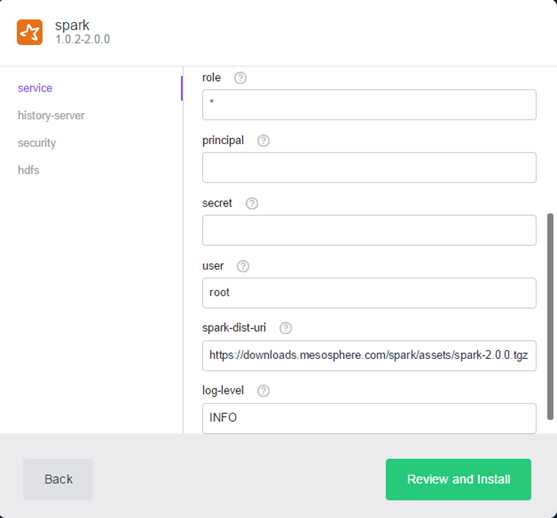
Task: Go to the hdfs configuration section
Action: (28, 170)
